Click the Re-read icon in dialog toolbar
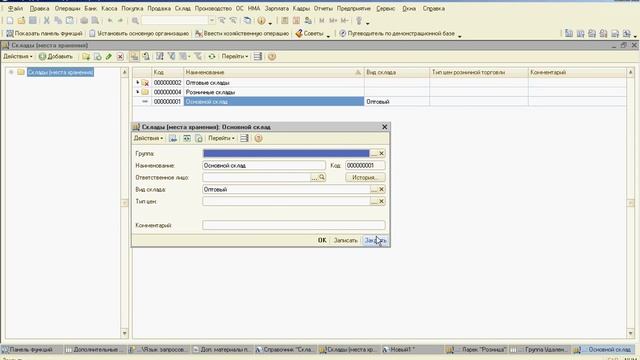This screenshot has width=640, height=360. coord(187,138)
